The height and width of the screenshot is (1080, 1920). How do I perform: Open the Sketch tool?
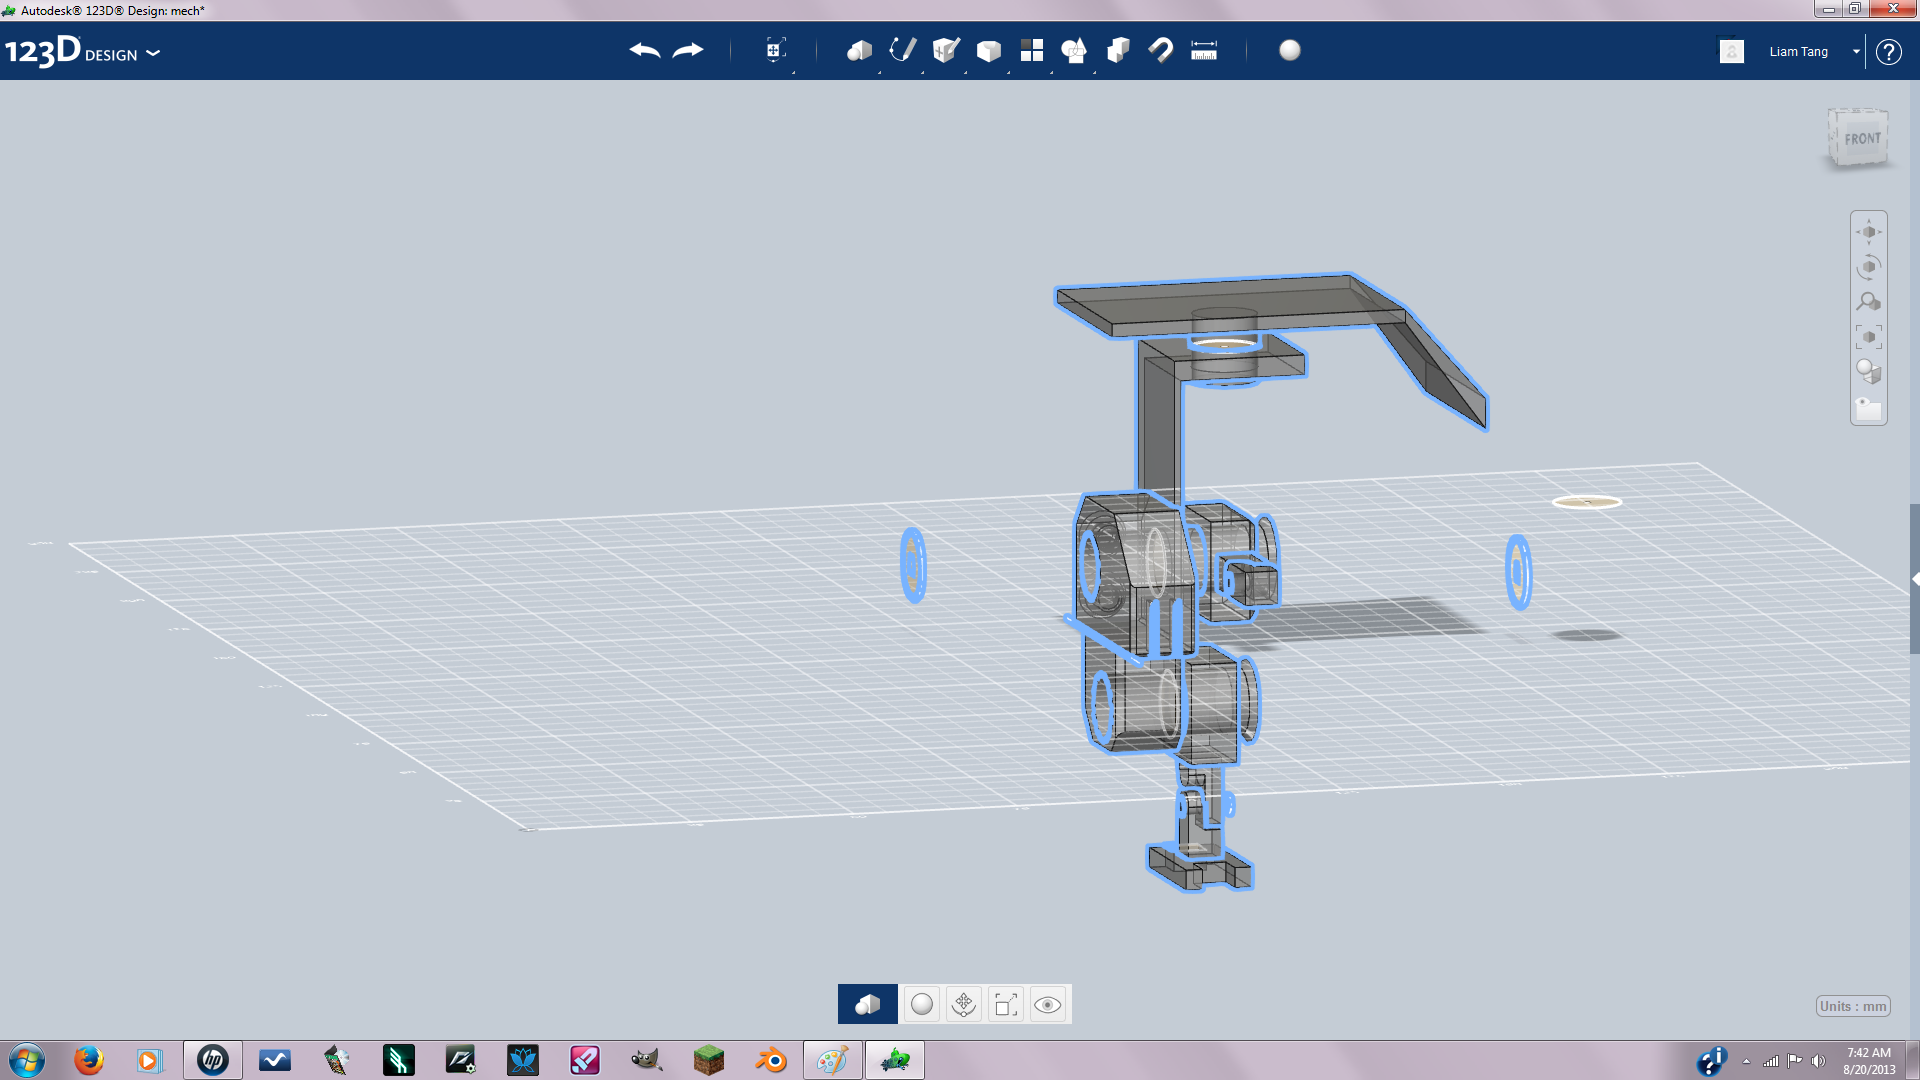[902, 50]
